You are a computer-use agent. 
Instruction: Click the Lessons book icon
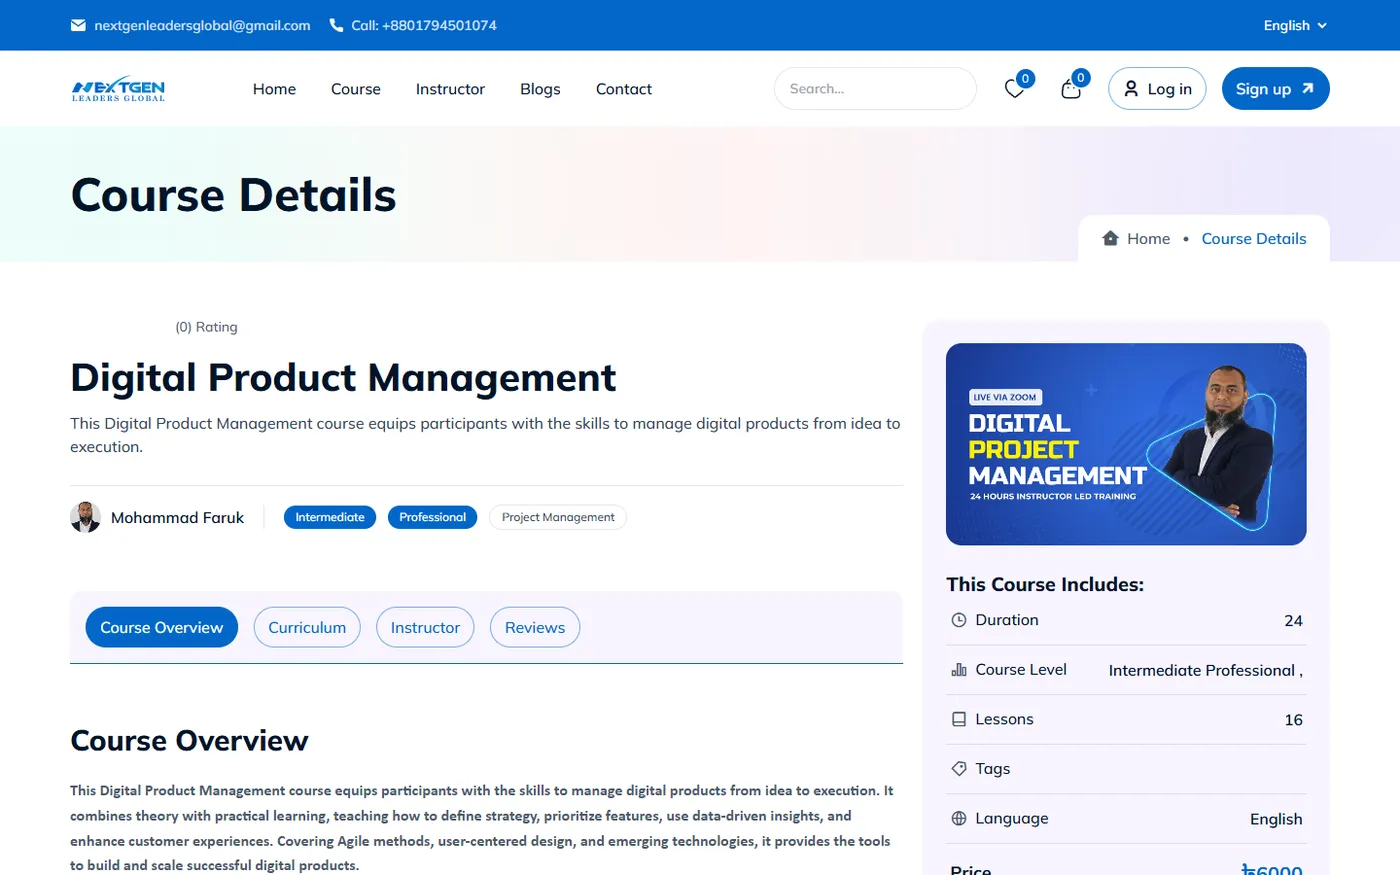pyautogui.click(x=959, y=719)
